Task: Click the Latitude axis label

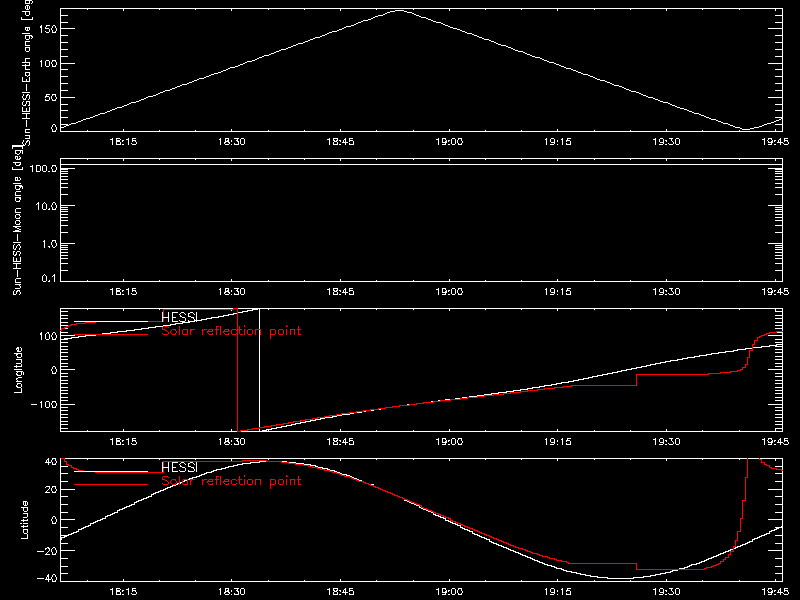Action: coord(24,520)
